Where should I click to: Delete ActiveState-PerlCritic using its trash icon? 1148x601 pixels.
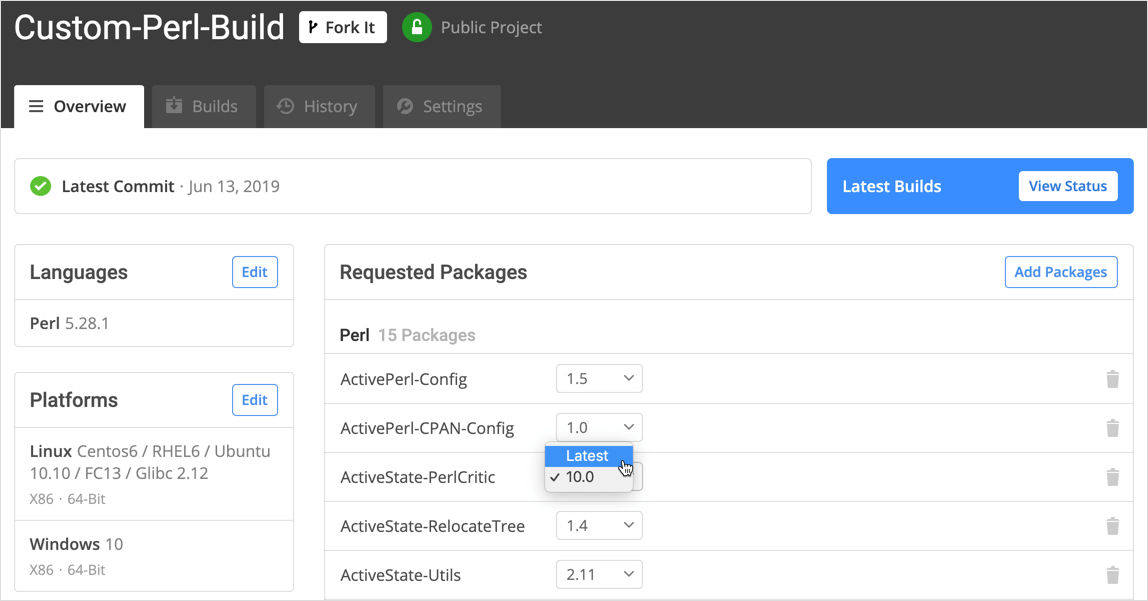1112,477
